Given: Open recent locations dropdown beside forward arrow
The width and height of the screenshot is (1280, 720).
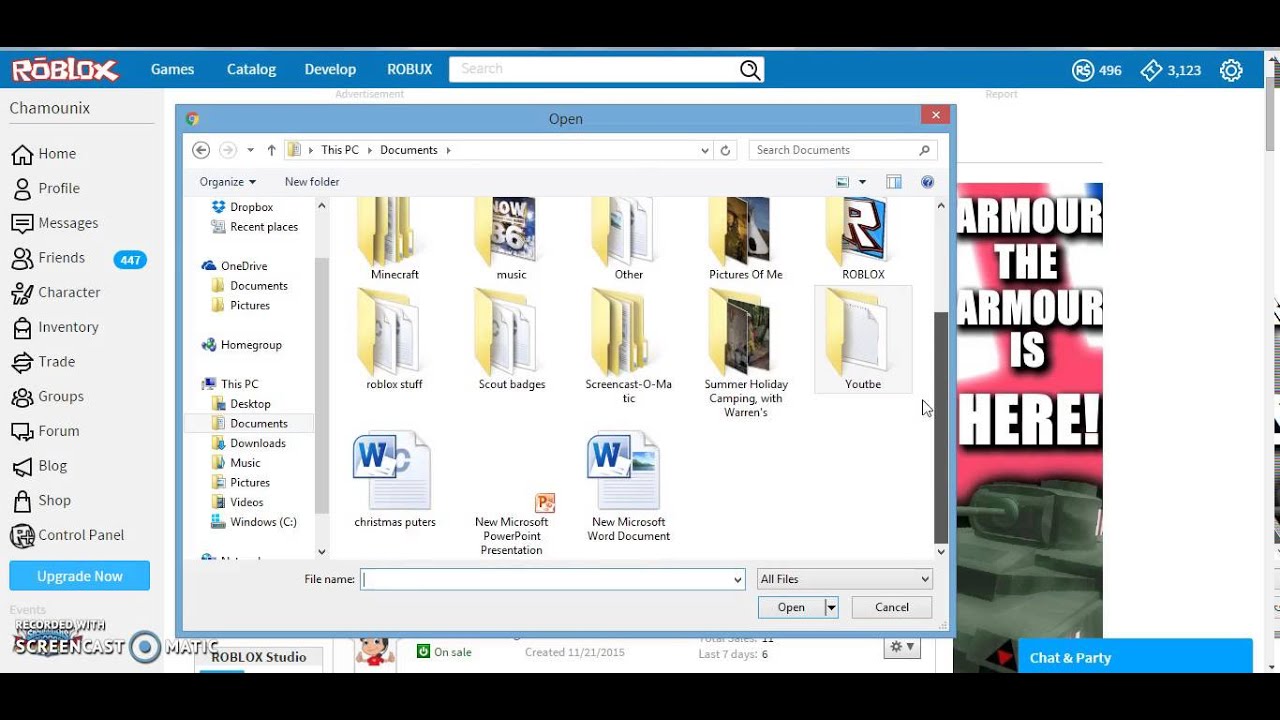Looking at the screenshot, I should (x=250, y=150).
